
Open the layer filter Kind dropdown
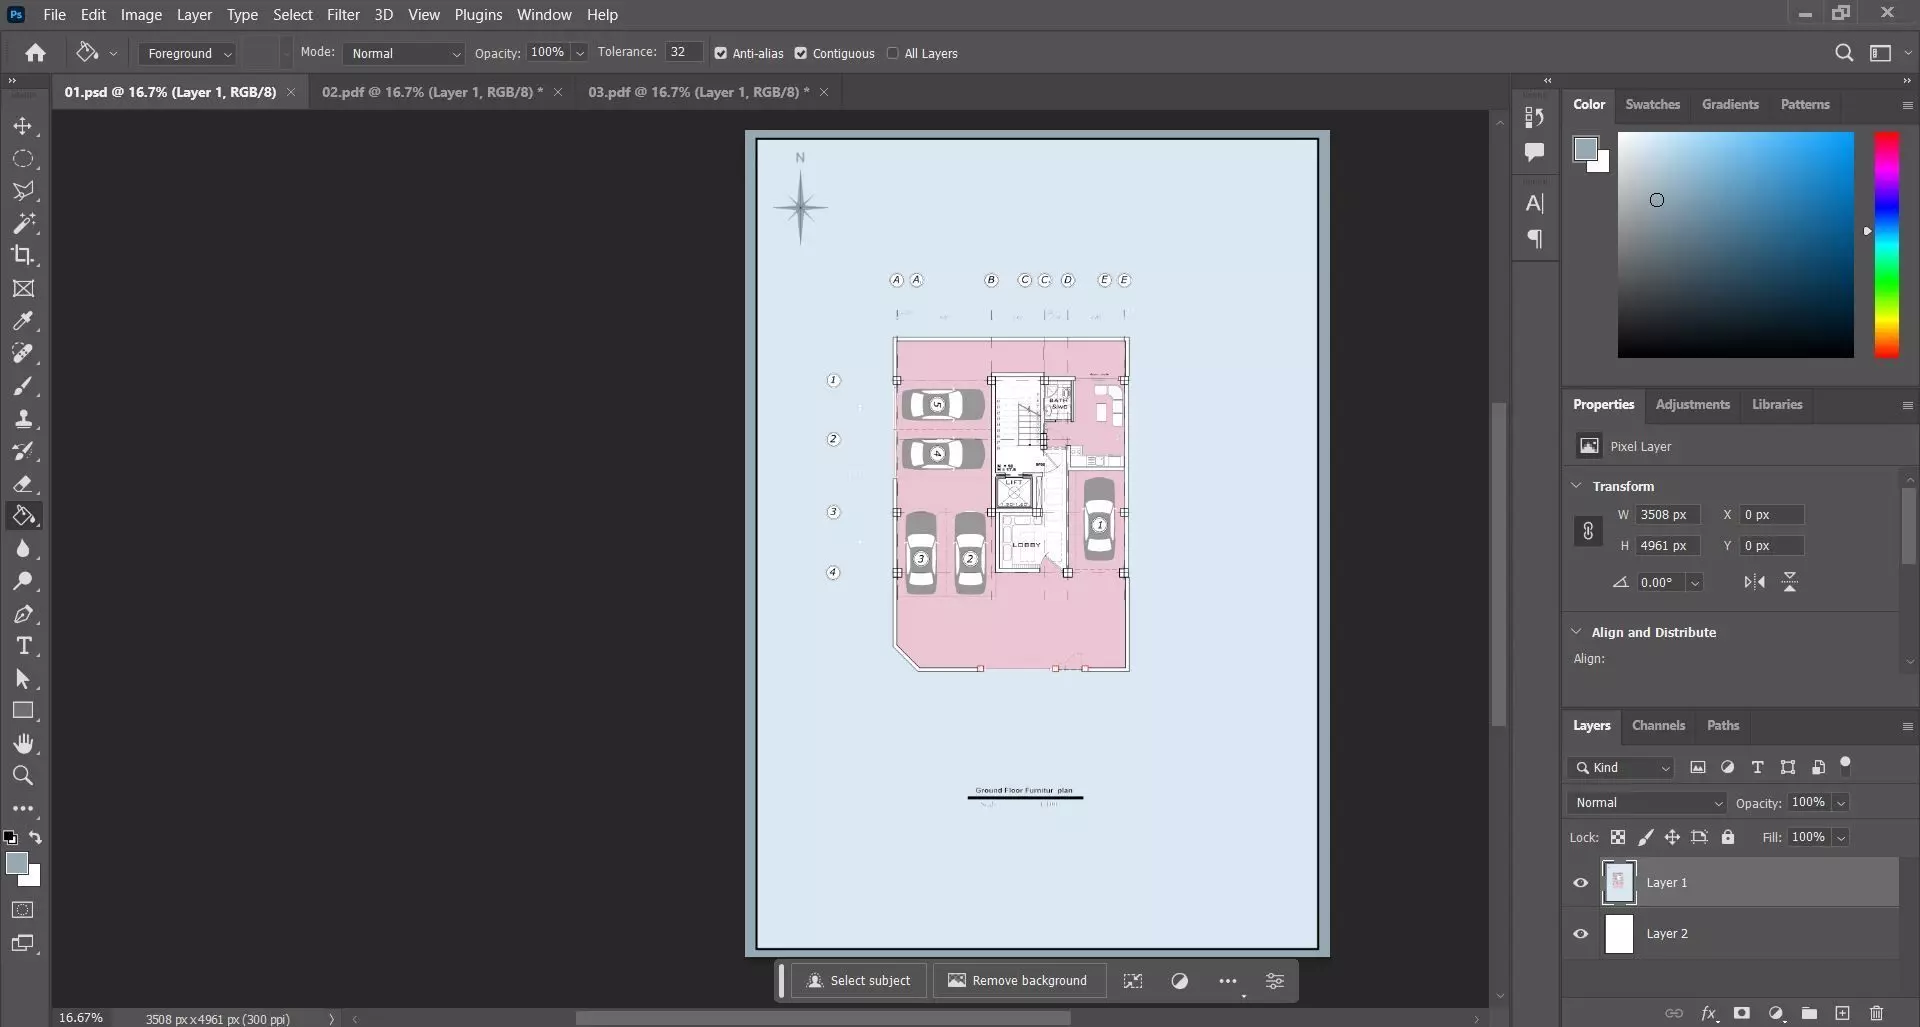coord(1621,767)
